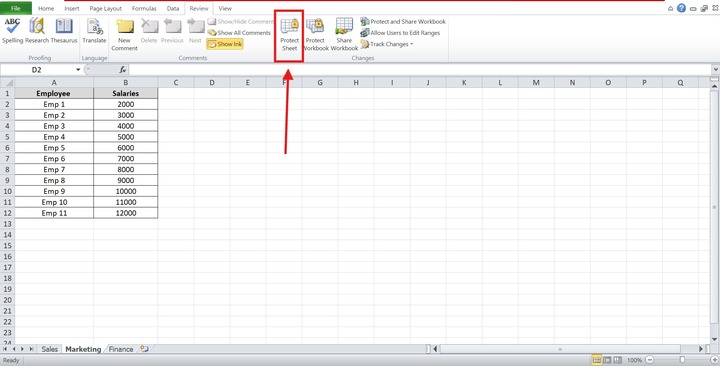Go to last sheet navigation arrow
This screenshot has height=366, width=720.
[x=31, y=349]
